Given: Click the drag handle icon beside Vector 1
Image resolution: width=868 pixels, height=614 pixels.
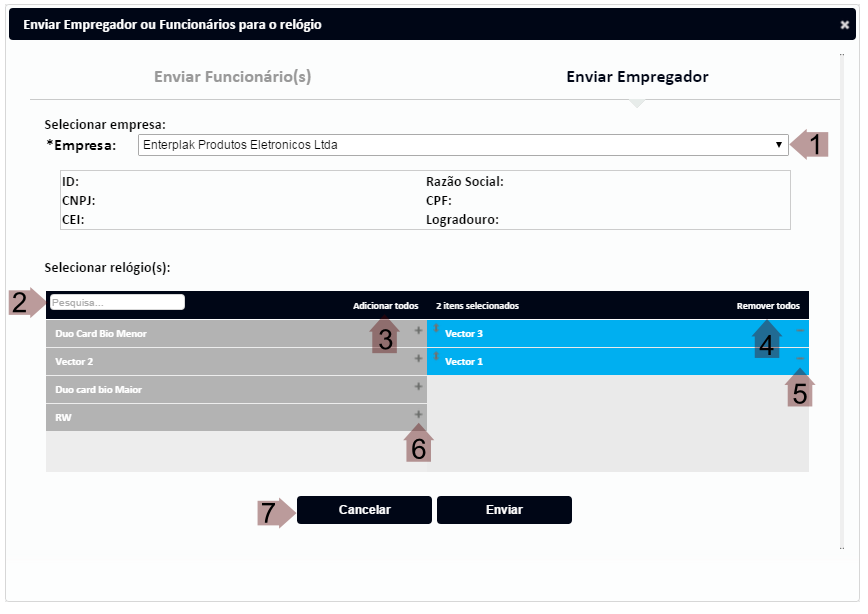Looking at the screenshot, I should pyautogui.click(x=436, y=357).
